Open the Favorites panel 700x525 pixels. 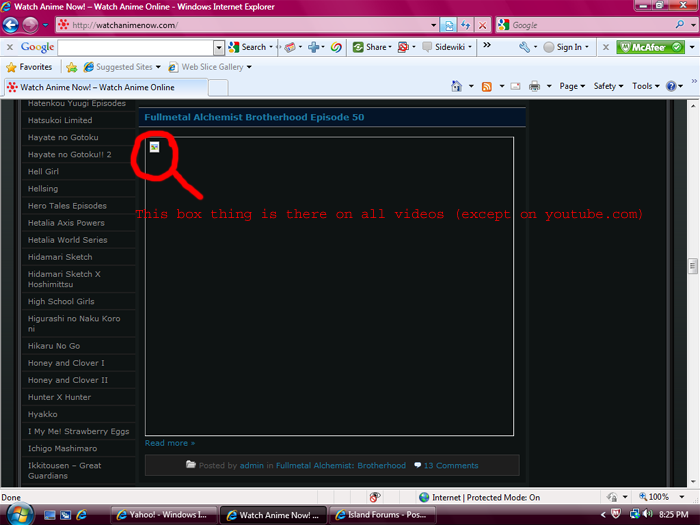pos(29,67)
